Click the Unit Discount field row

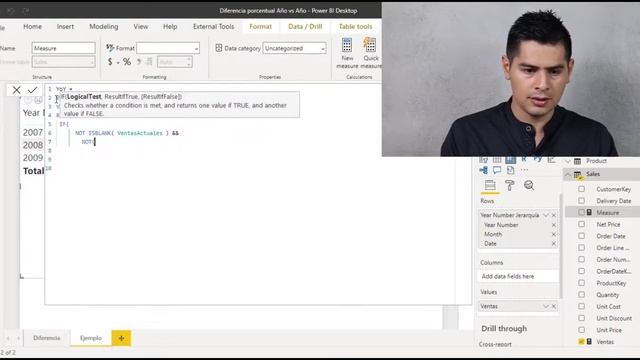602,318
